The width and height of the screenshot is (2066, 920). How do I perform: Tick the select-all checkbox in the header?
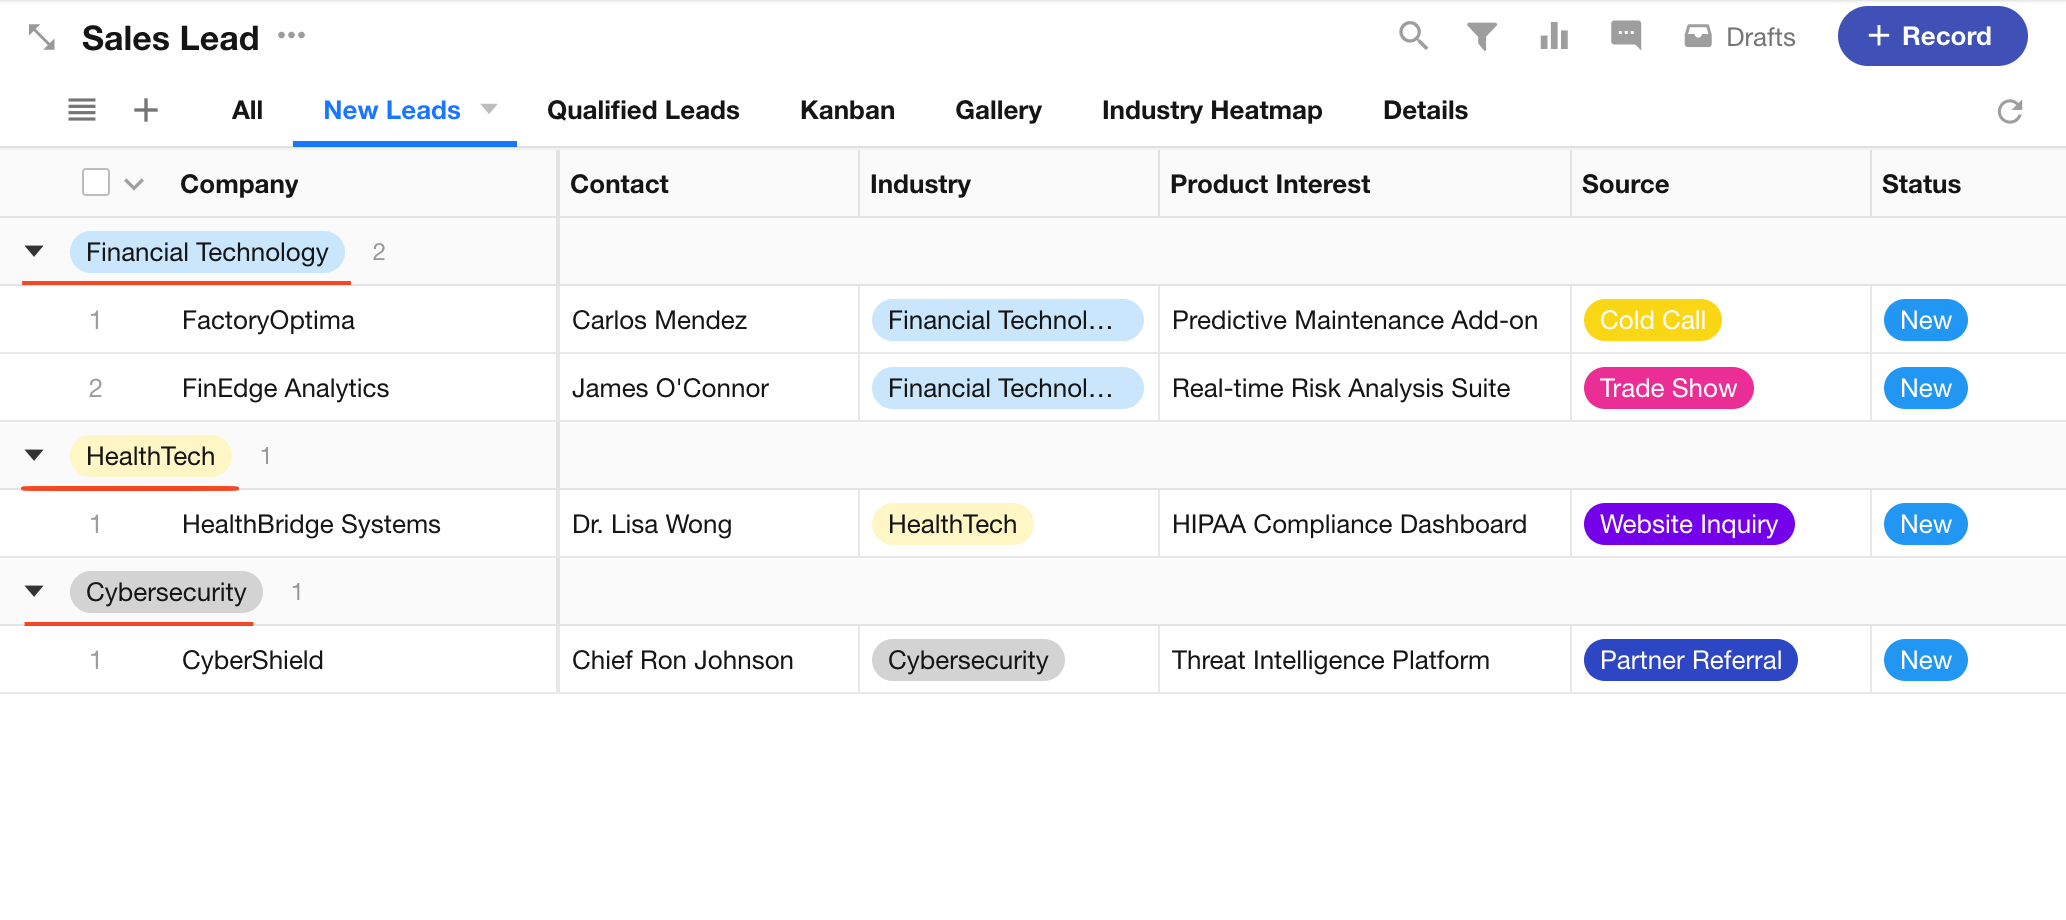point(96,183)
